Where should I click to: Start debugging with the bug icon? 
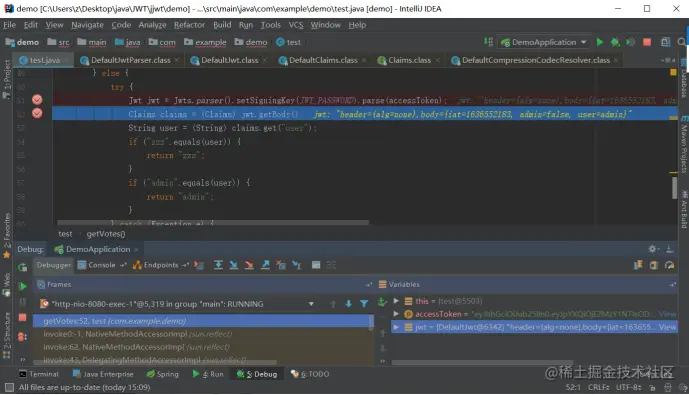click(615, 42)
